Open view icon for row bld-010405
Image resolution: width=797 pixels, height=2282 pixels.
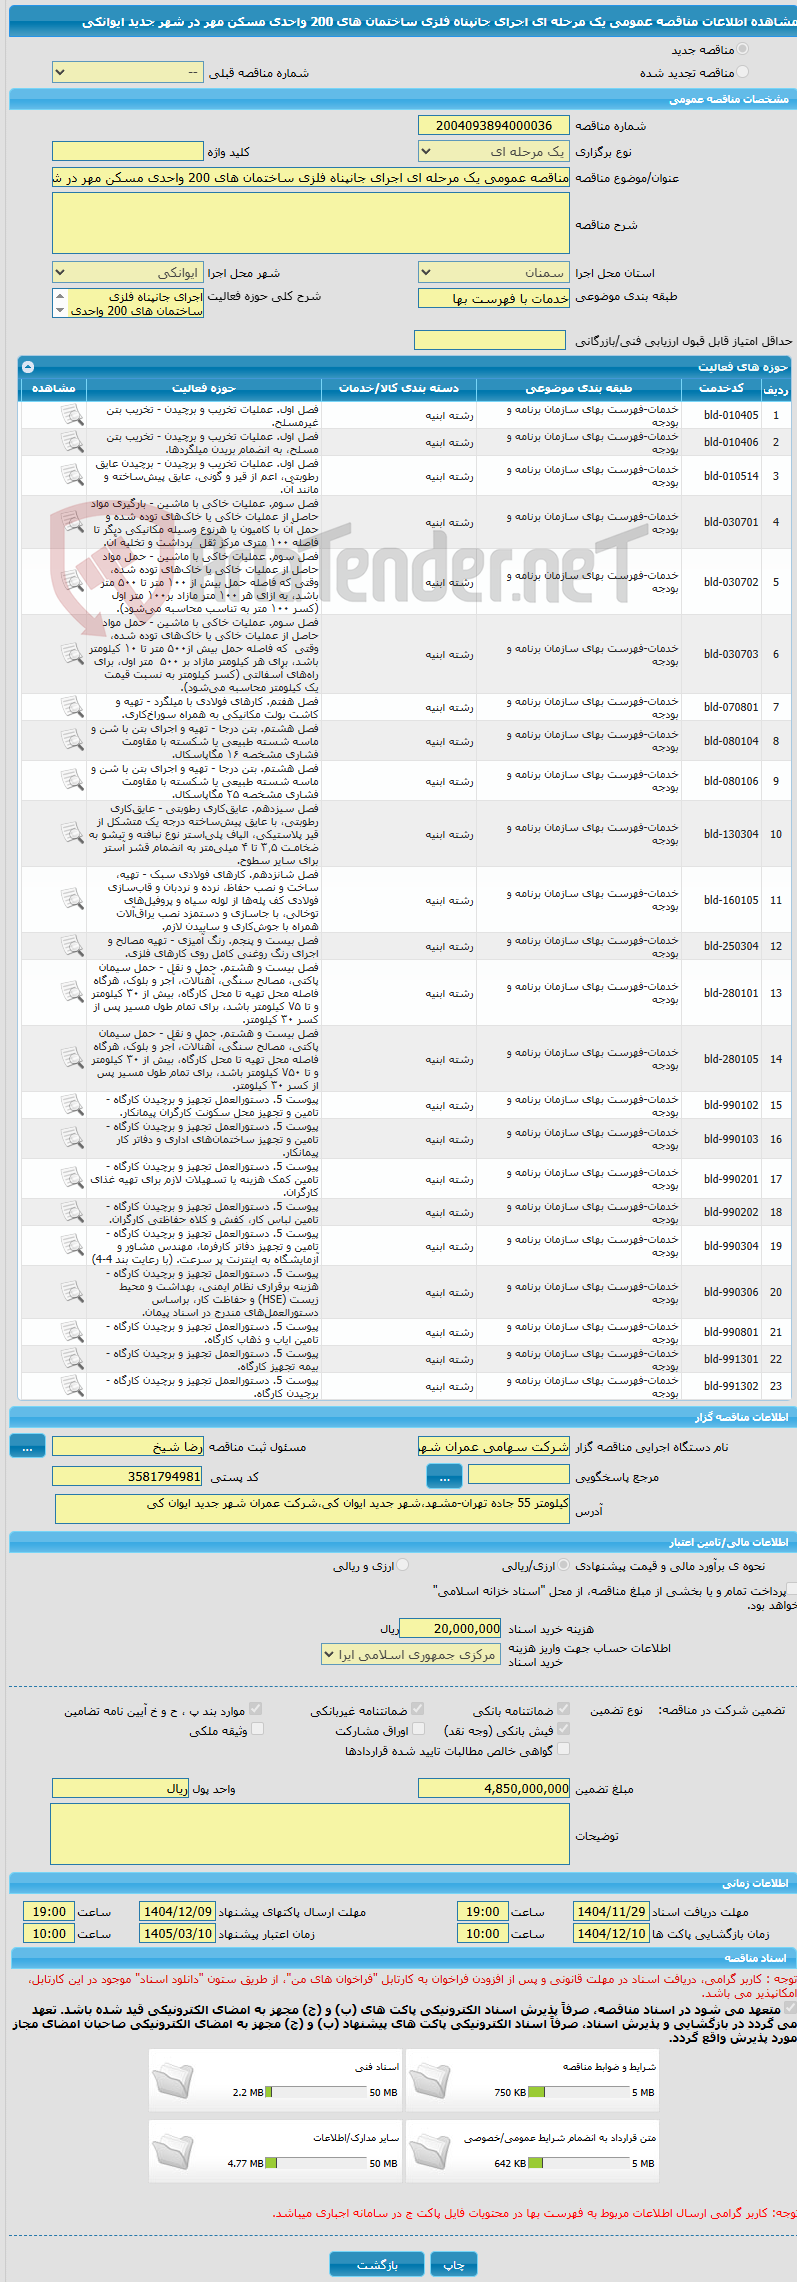72,415
